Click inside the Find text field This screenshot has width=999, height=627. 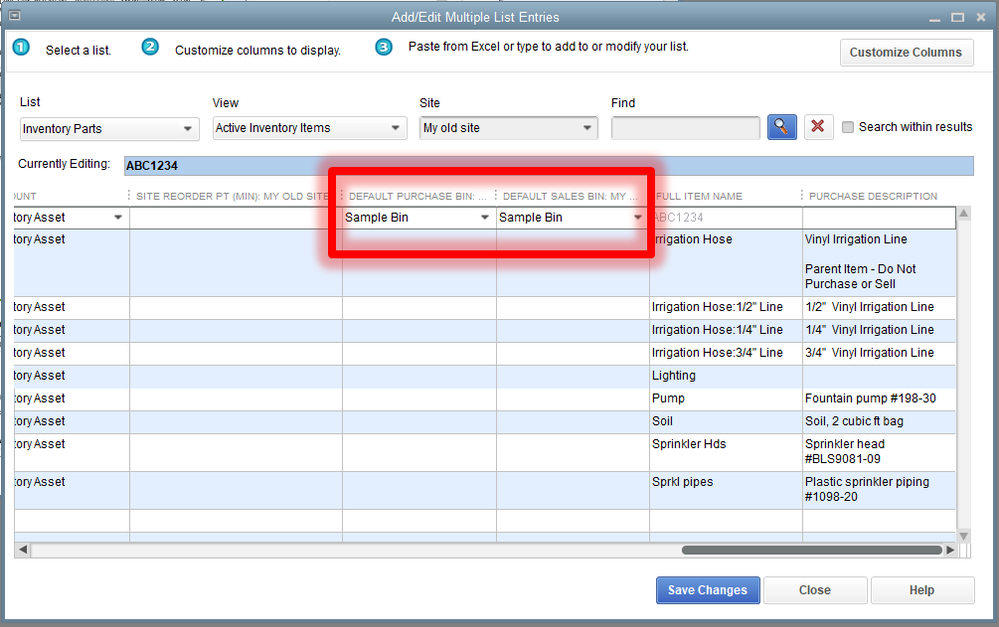685,128
